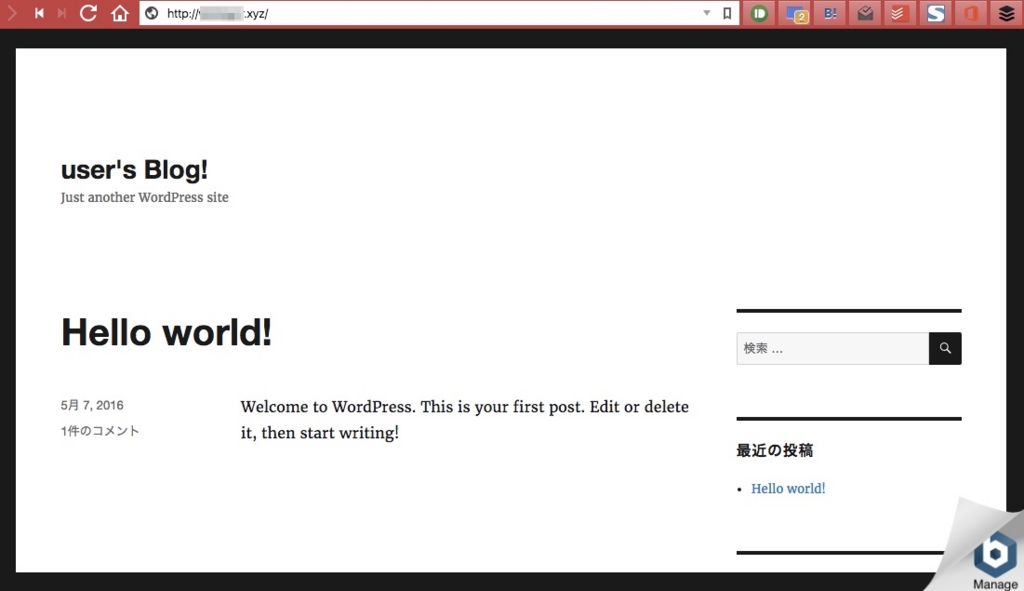The height and width of the screenshot is (591, 1024).
Task: Click the 5月 7, 2016 post date link
Action: [92, 406]
